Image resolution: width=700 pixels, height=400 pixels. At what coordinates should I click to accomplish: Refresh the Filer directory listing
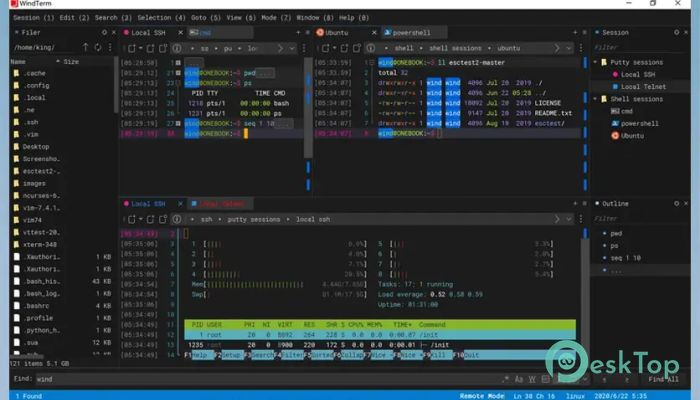pyautogui.click(x=98, y=47)
